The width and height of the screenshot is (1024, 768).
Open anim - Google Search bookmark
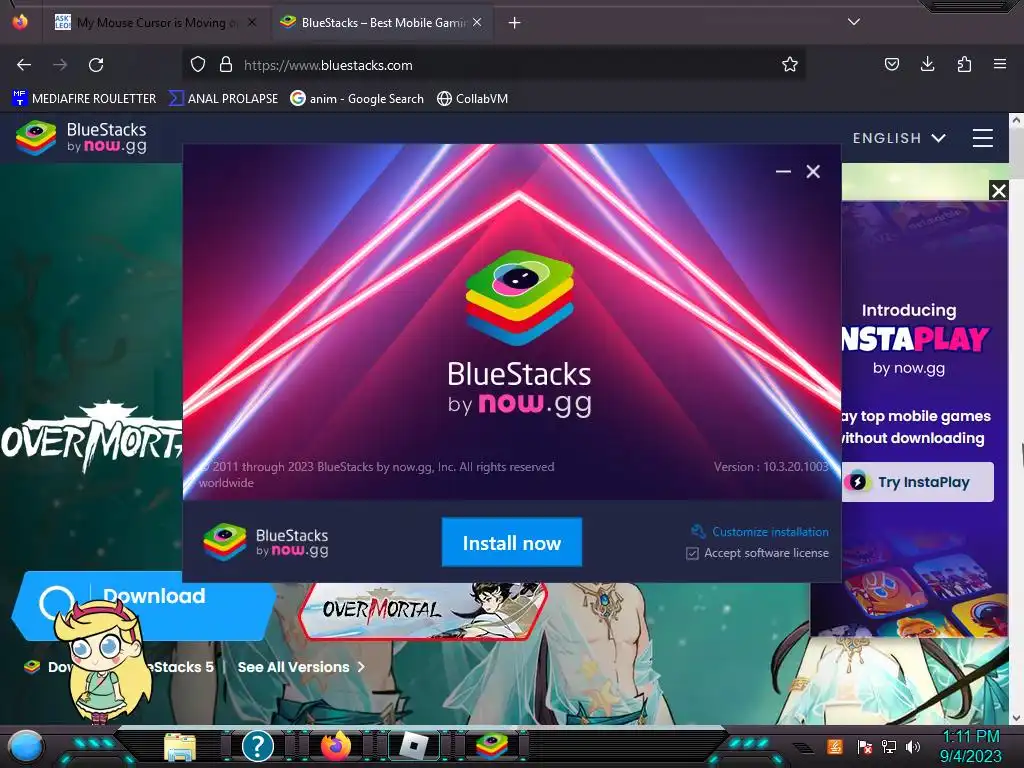click(357, 99)
